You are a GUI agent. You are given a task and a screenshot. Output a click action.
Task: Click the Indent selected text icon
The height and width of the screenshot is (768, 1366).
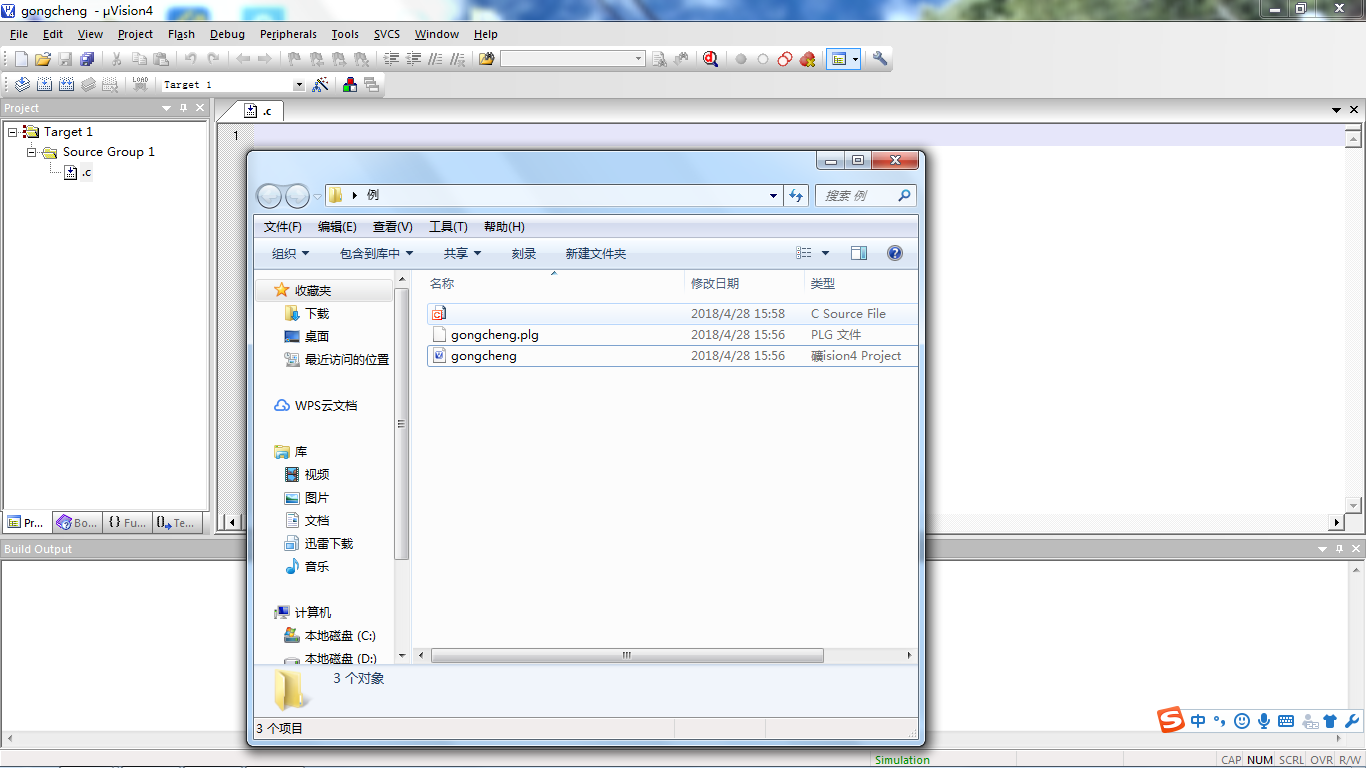(392, 59)
